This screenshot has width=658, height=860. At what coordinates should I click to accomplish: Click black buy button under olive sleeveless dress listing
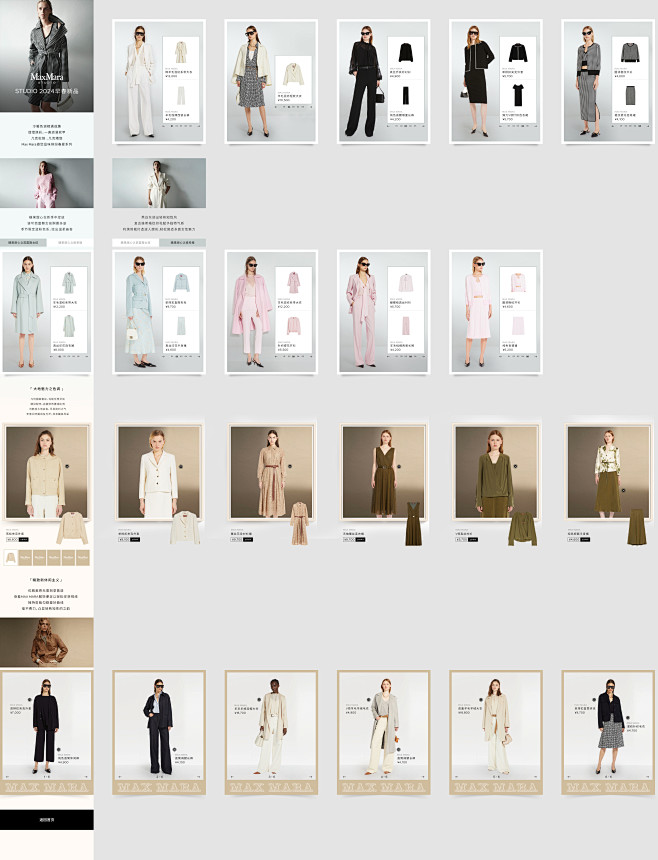(x=360, y=539)
